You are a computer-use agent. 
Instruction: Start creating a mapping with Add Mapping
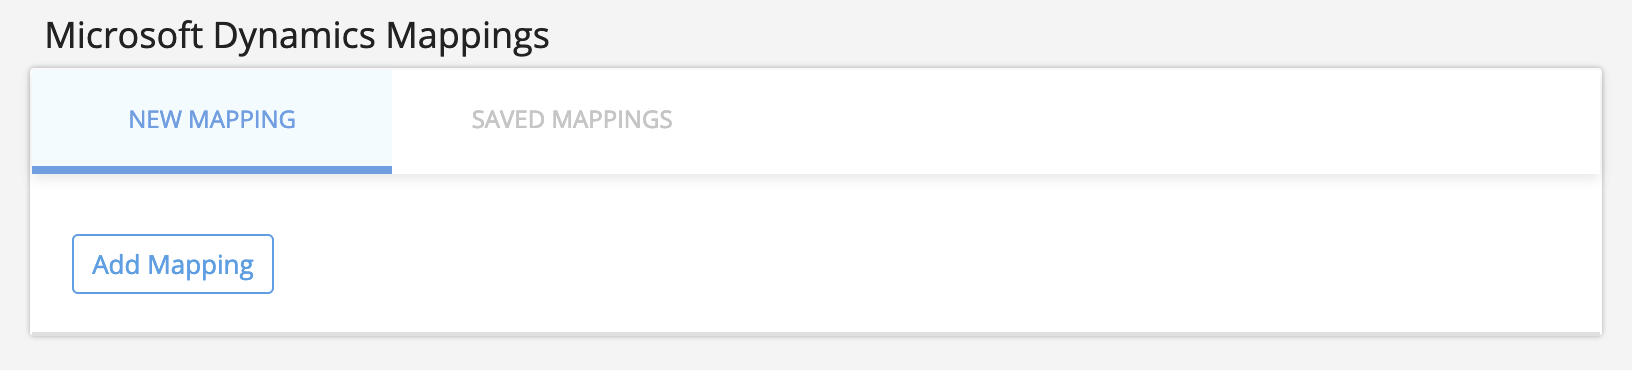coord(172,264)
